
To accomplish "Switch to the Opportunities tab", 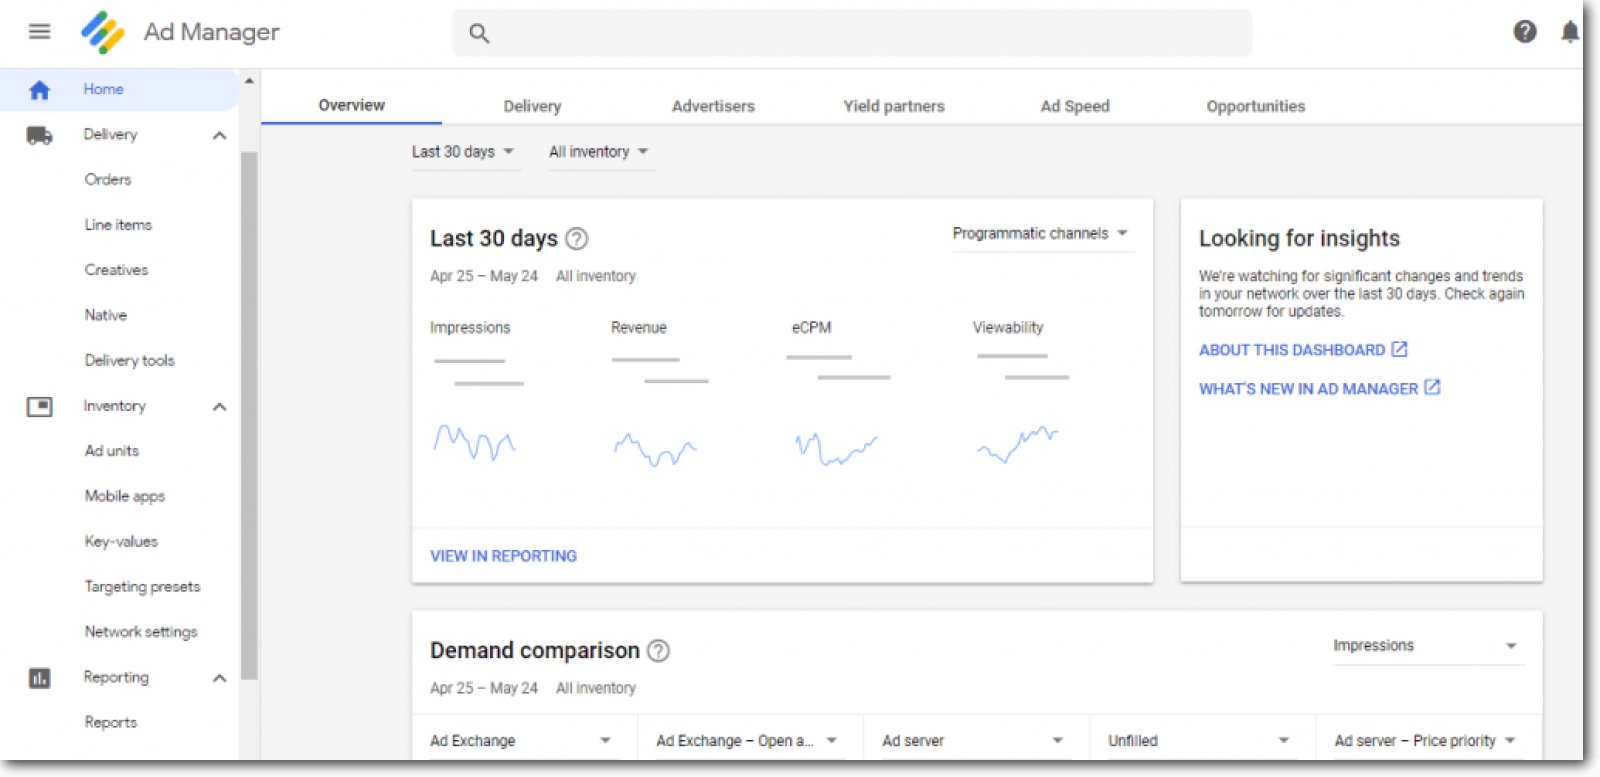I will tap(1256, 106).
